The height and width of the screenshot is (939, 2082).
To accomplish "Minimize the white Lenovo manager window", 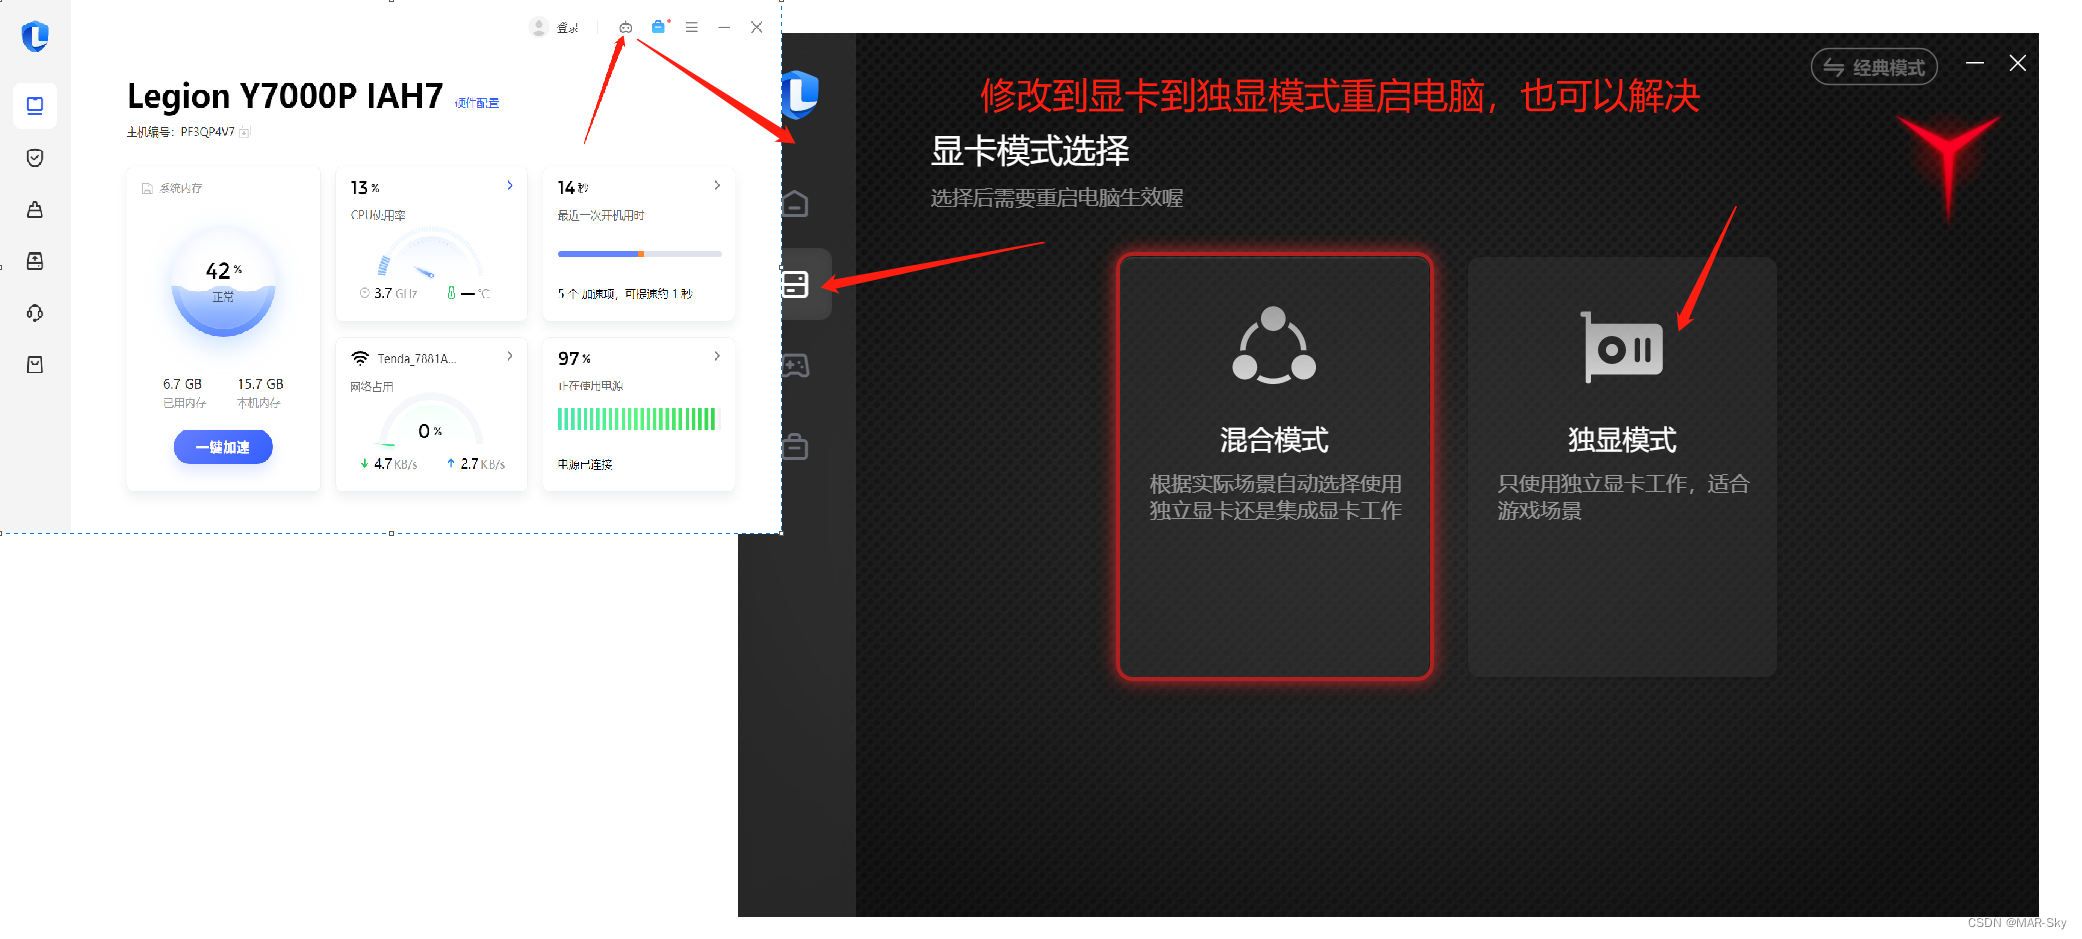I will [724, 27].
